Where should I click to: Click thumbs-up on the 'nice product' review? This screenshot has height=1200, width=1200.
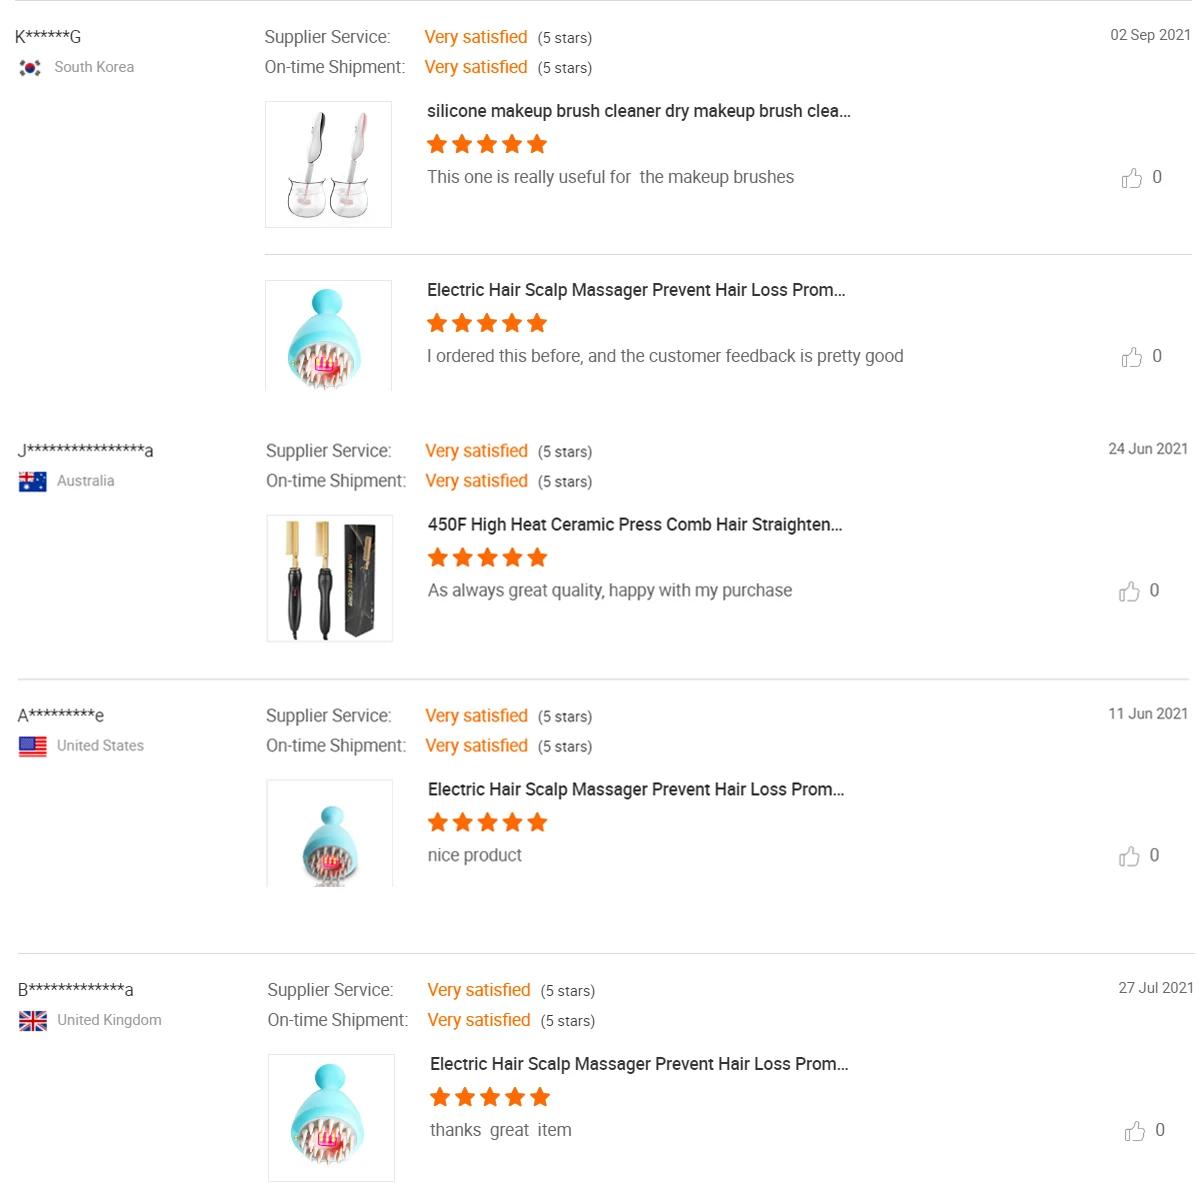[1129, 857]
